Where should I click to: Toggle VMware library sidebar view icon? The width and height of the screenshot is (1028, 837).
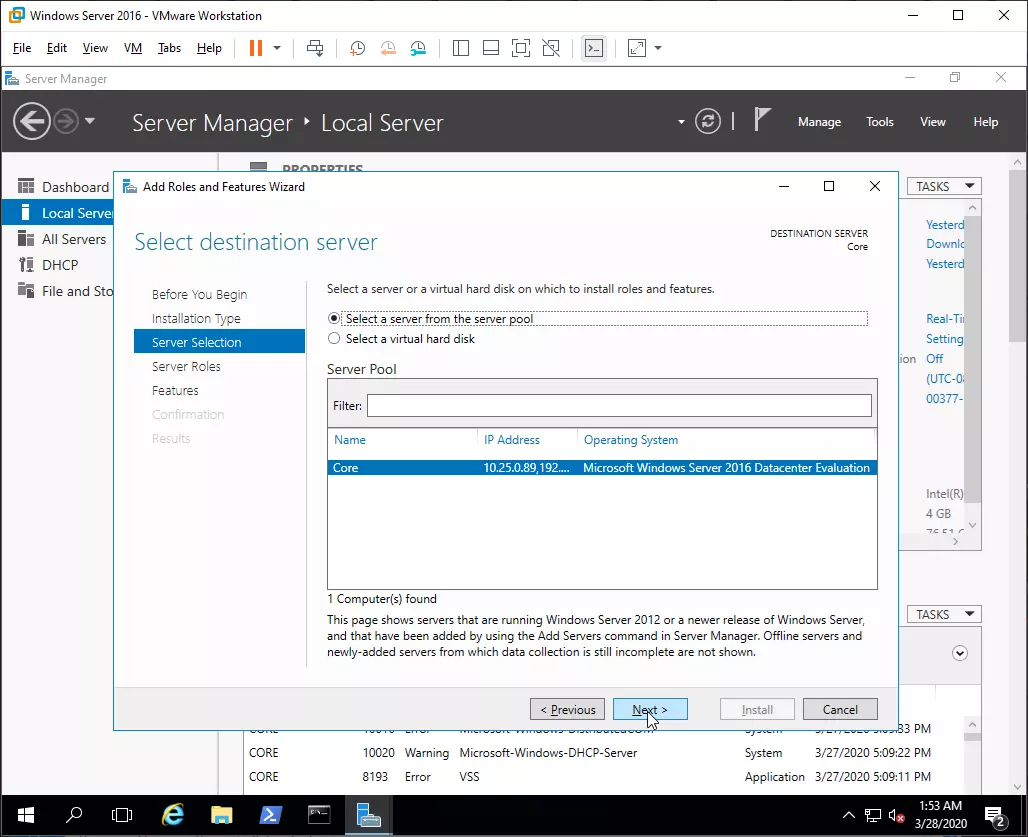point(461,48)
